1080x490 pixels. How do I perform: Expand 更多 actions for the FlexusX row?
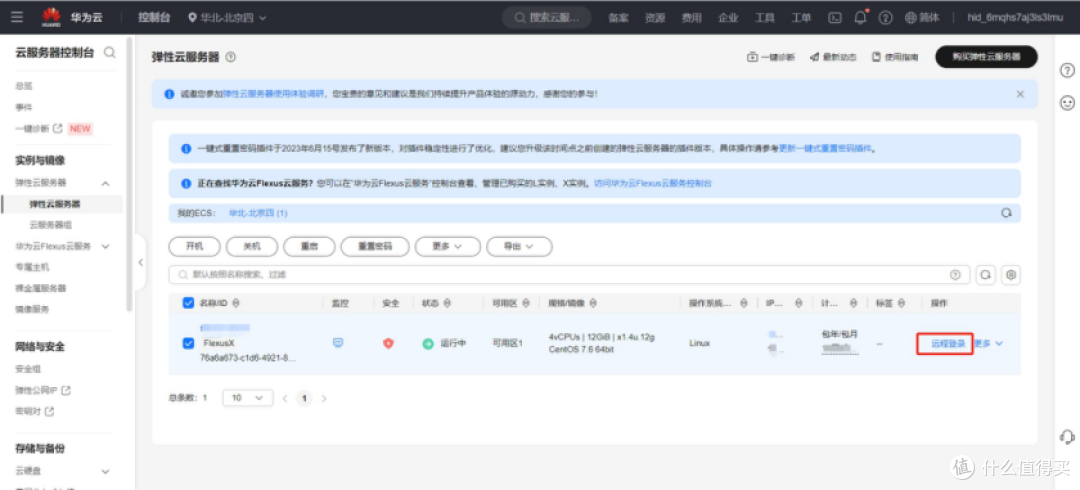989,343
